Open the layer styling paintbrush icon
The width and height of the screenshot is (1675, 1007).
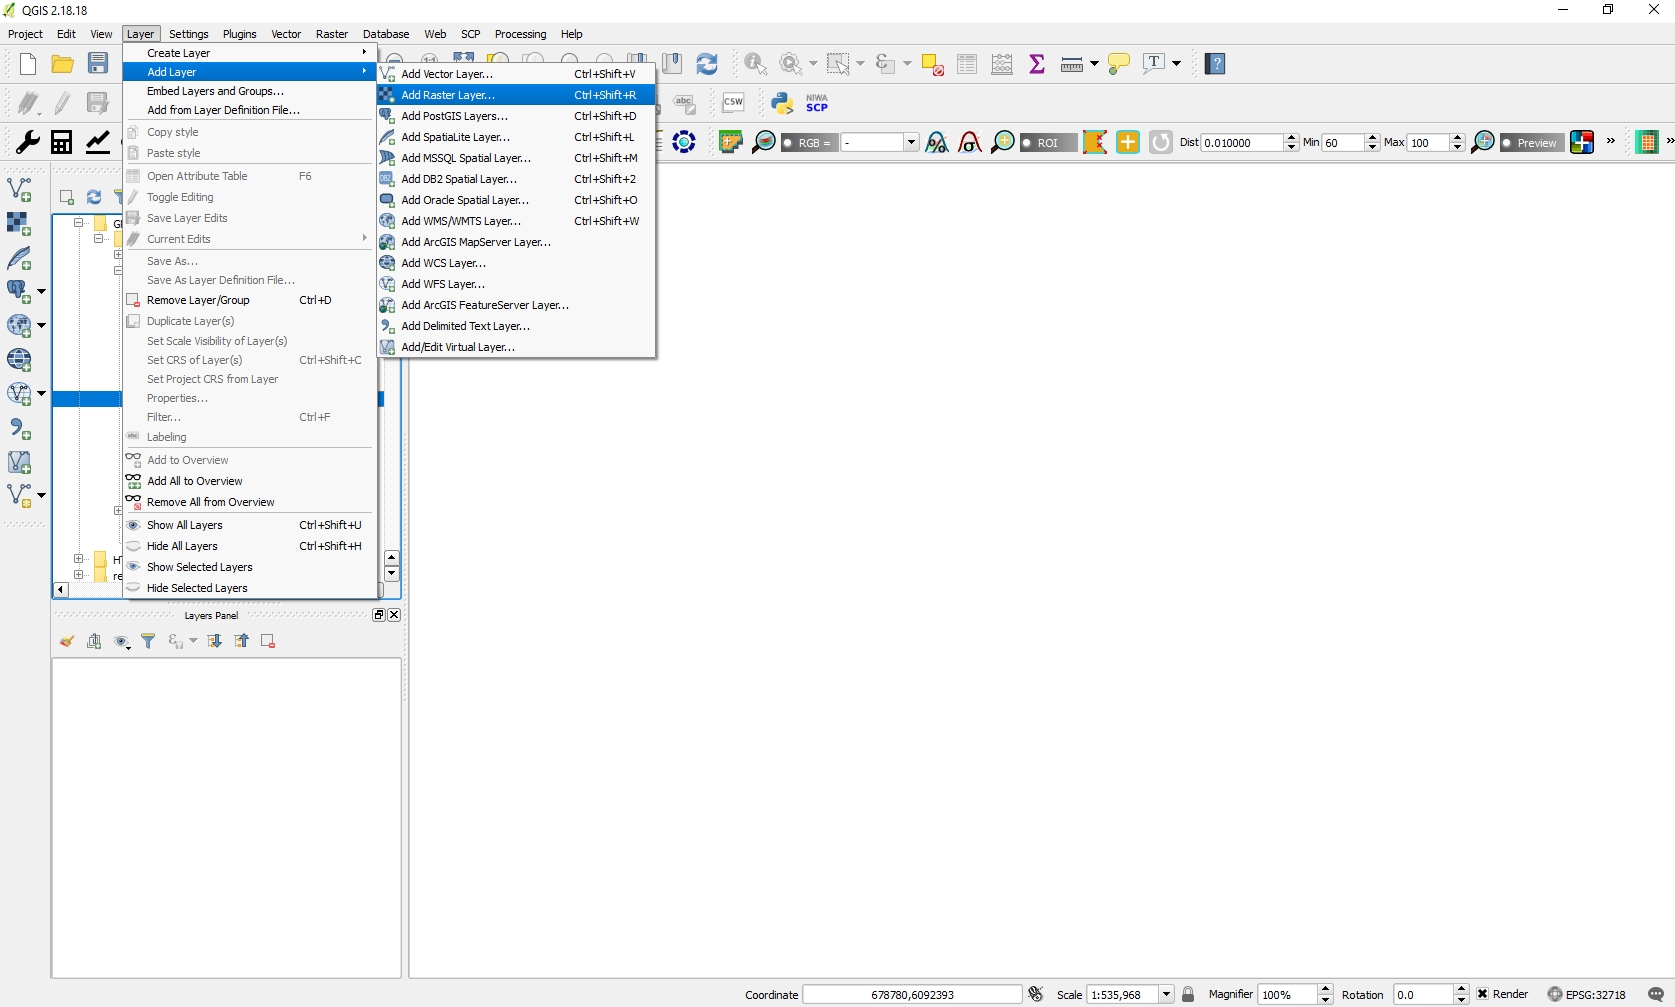tap(67, 642)
